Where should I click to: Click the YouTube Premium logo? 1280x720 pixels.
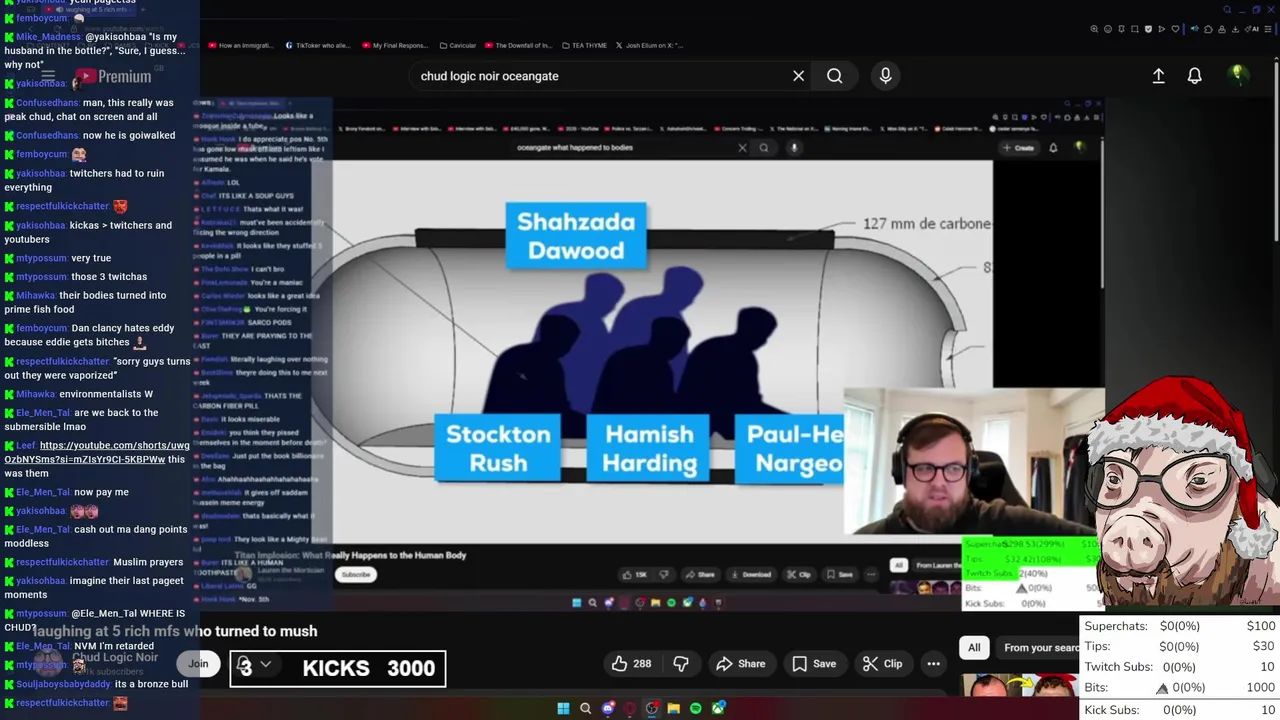pyautogui.click(x=113, y=76)
